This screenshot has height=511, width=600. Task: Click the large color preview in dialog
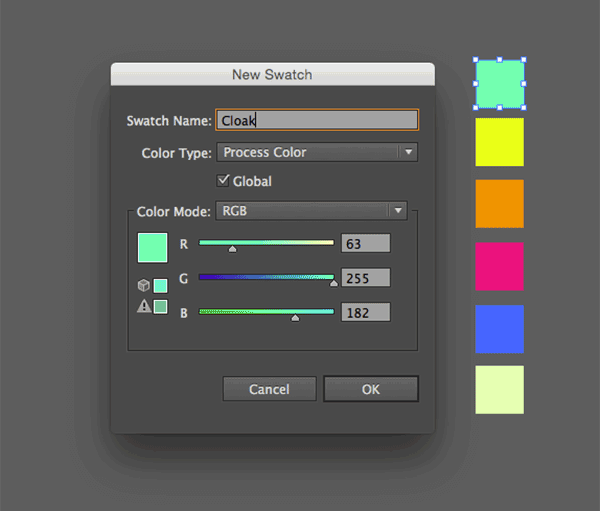(x=152, y=248)
